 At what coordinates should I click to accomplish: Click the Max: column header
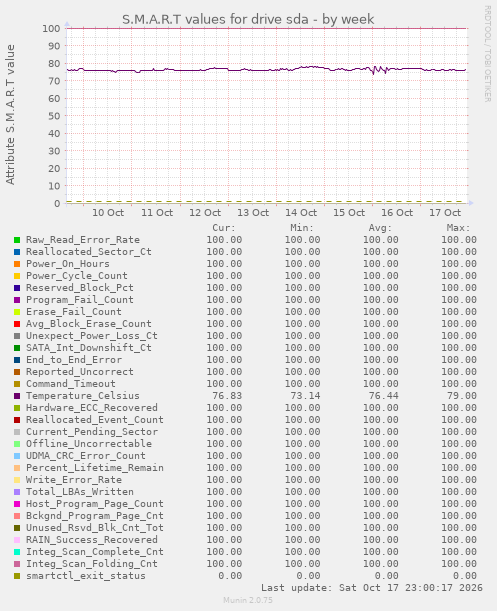pyautogui.click(x=458, y=228)
